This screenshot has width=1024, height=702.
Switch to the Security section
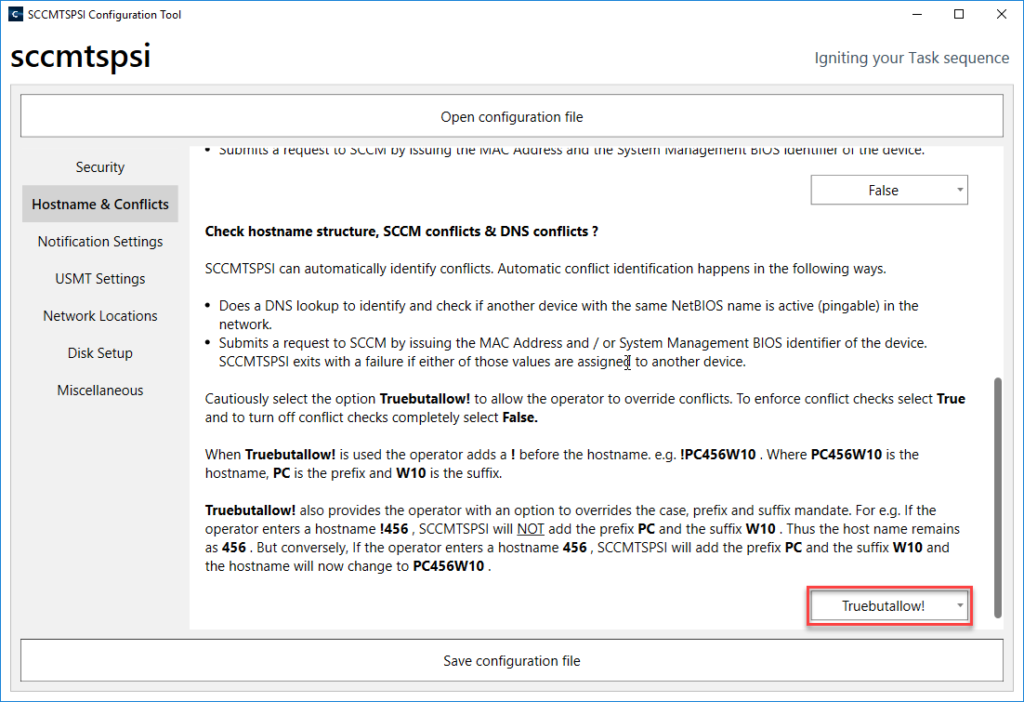[100, 167]
